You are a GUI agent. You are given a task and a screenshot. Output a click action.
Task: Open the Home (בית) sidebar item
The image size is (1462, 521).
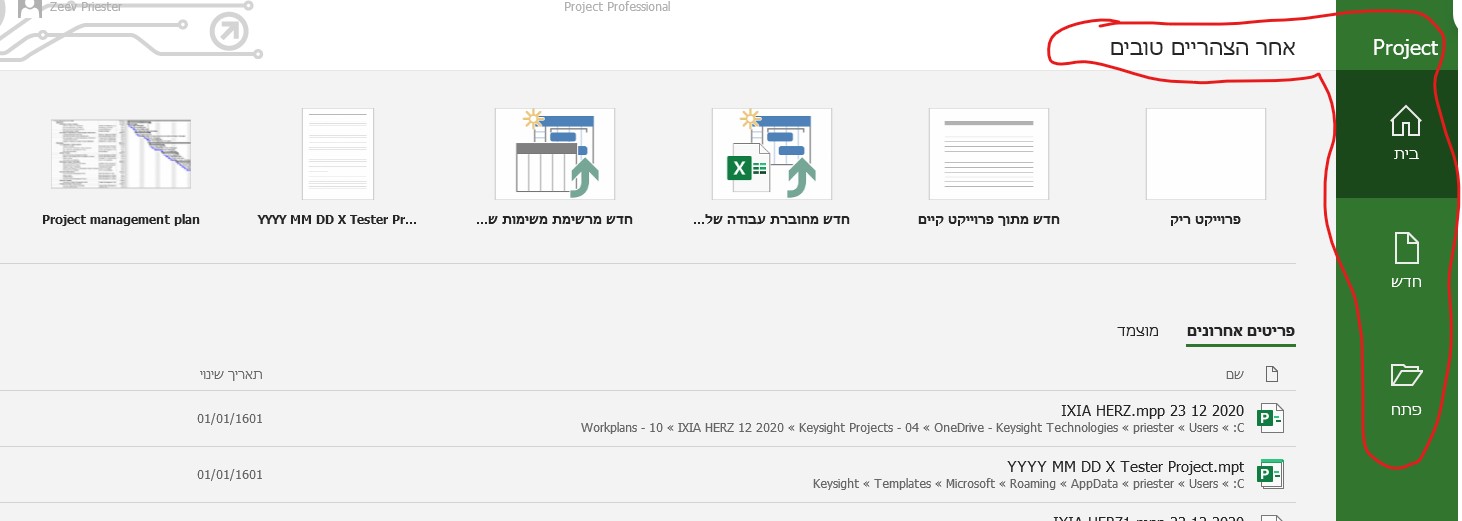[x=1405, y=134]
